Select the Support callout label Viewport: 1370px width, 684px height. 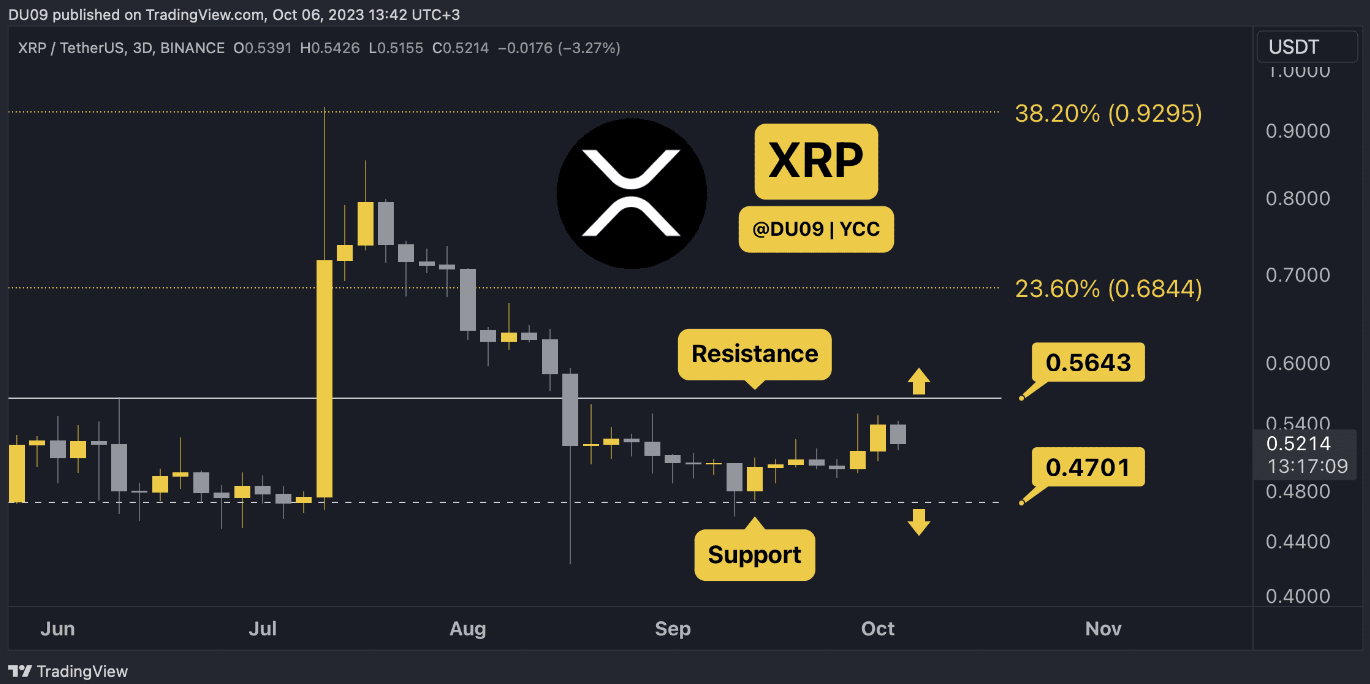pos(754,555)
